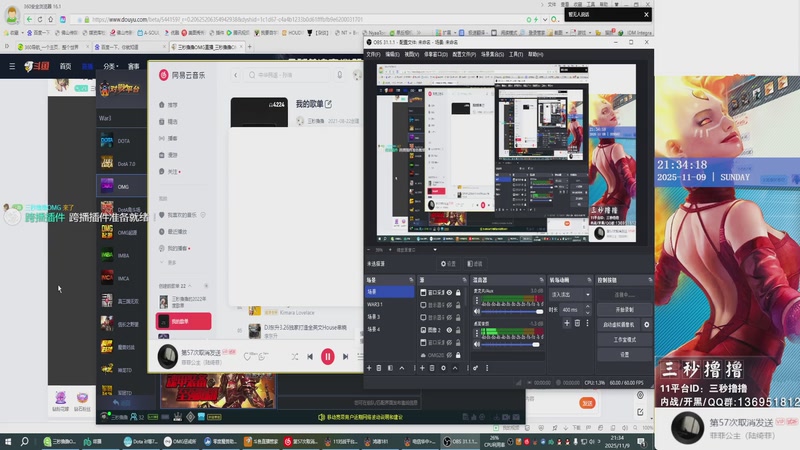Toggle visibility of 图像 2 source
This screenshot has height=450, width=800.
click(x=449, y=330)
